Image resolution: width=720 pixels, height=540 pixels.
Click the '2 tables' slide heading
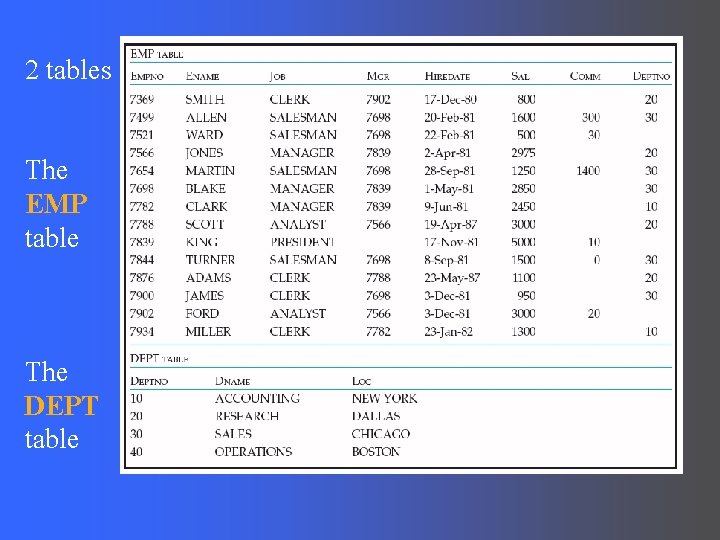click(68, 70)
